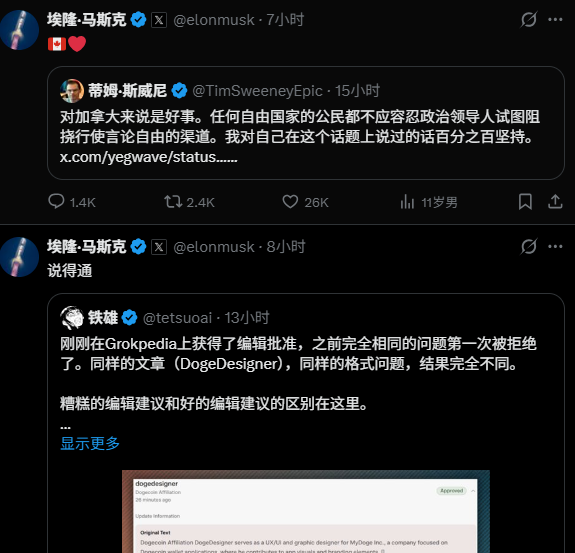The height and width of the screenshot is (553, 575).
Task: Click X affiliation badge on first post
Action: pyautogui.click(x=159, y=20)
